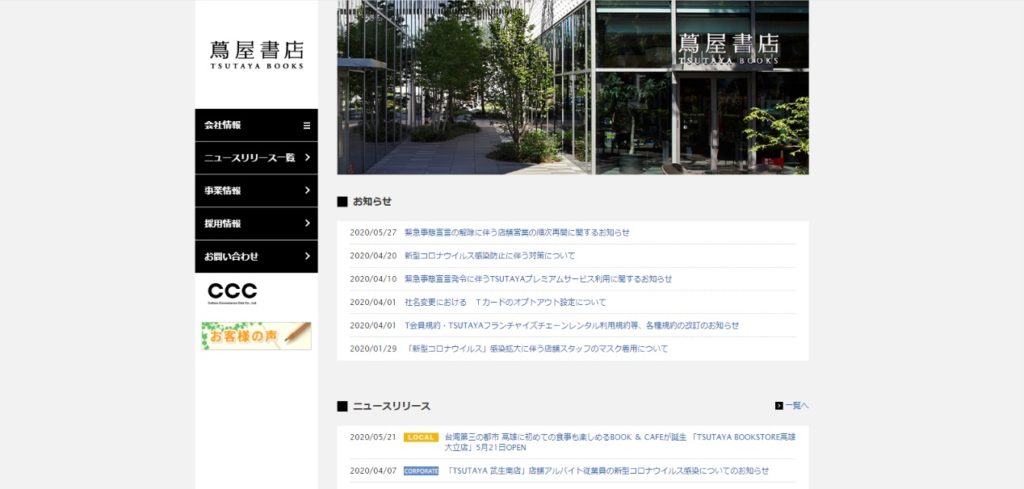
Task: Click the お問い合わせ chevron arrow
Action: coord(307,256)
